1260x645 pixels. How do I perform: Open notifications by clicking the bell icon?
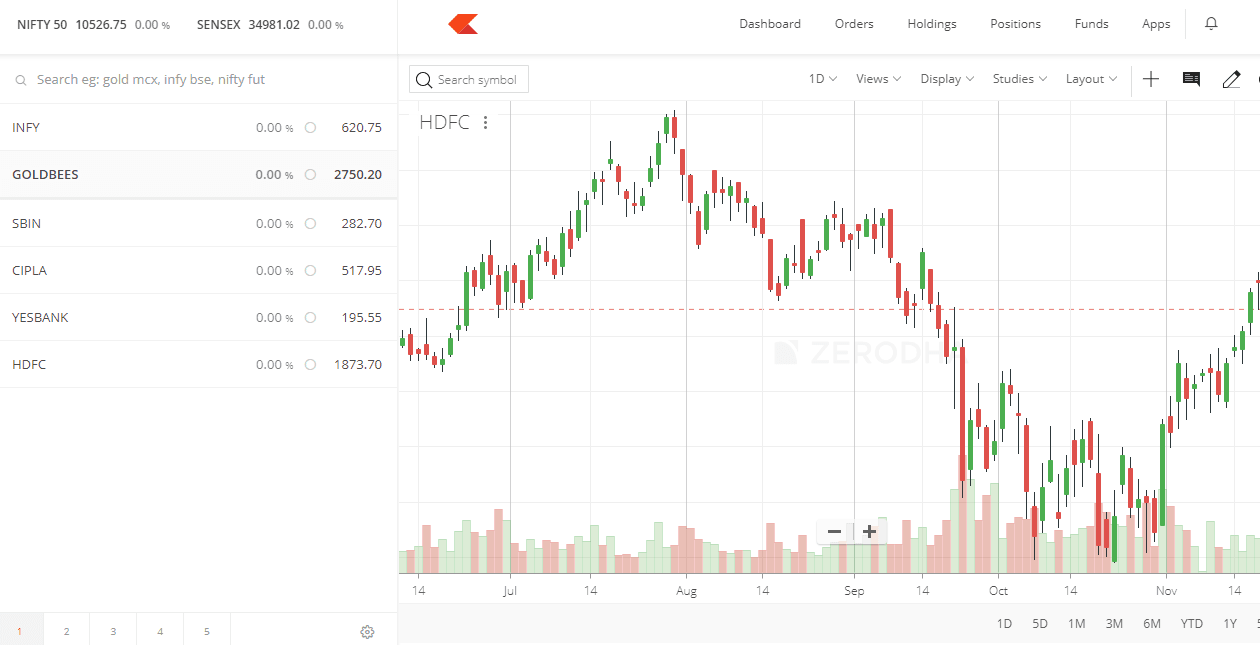pos(1211,23)
